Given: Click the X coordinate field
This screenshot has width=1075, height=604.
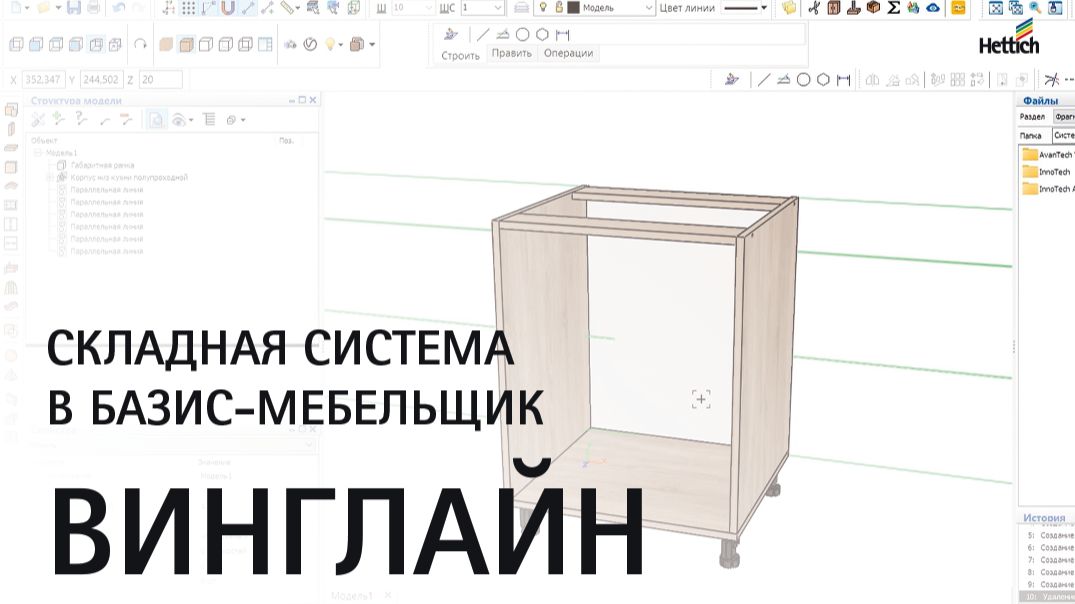Looking at the screenshot, I should click(43, 80).
